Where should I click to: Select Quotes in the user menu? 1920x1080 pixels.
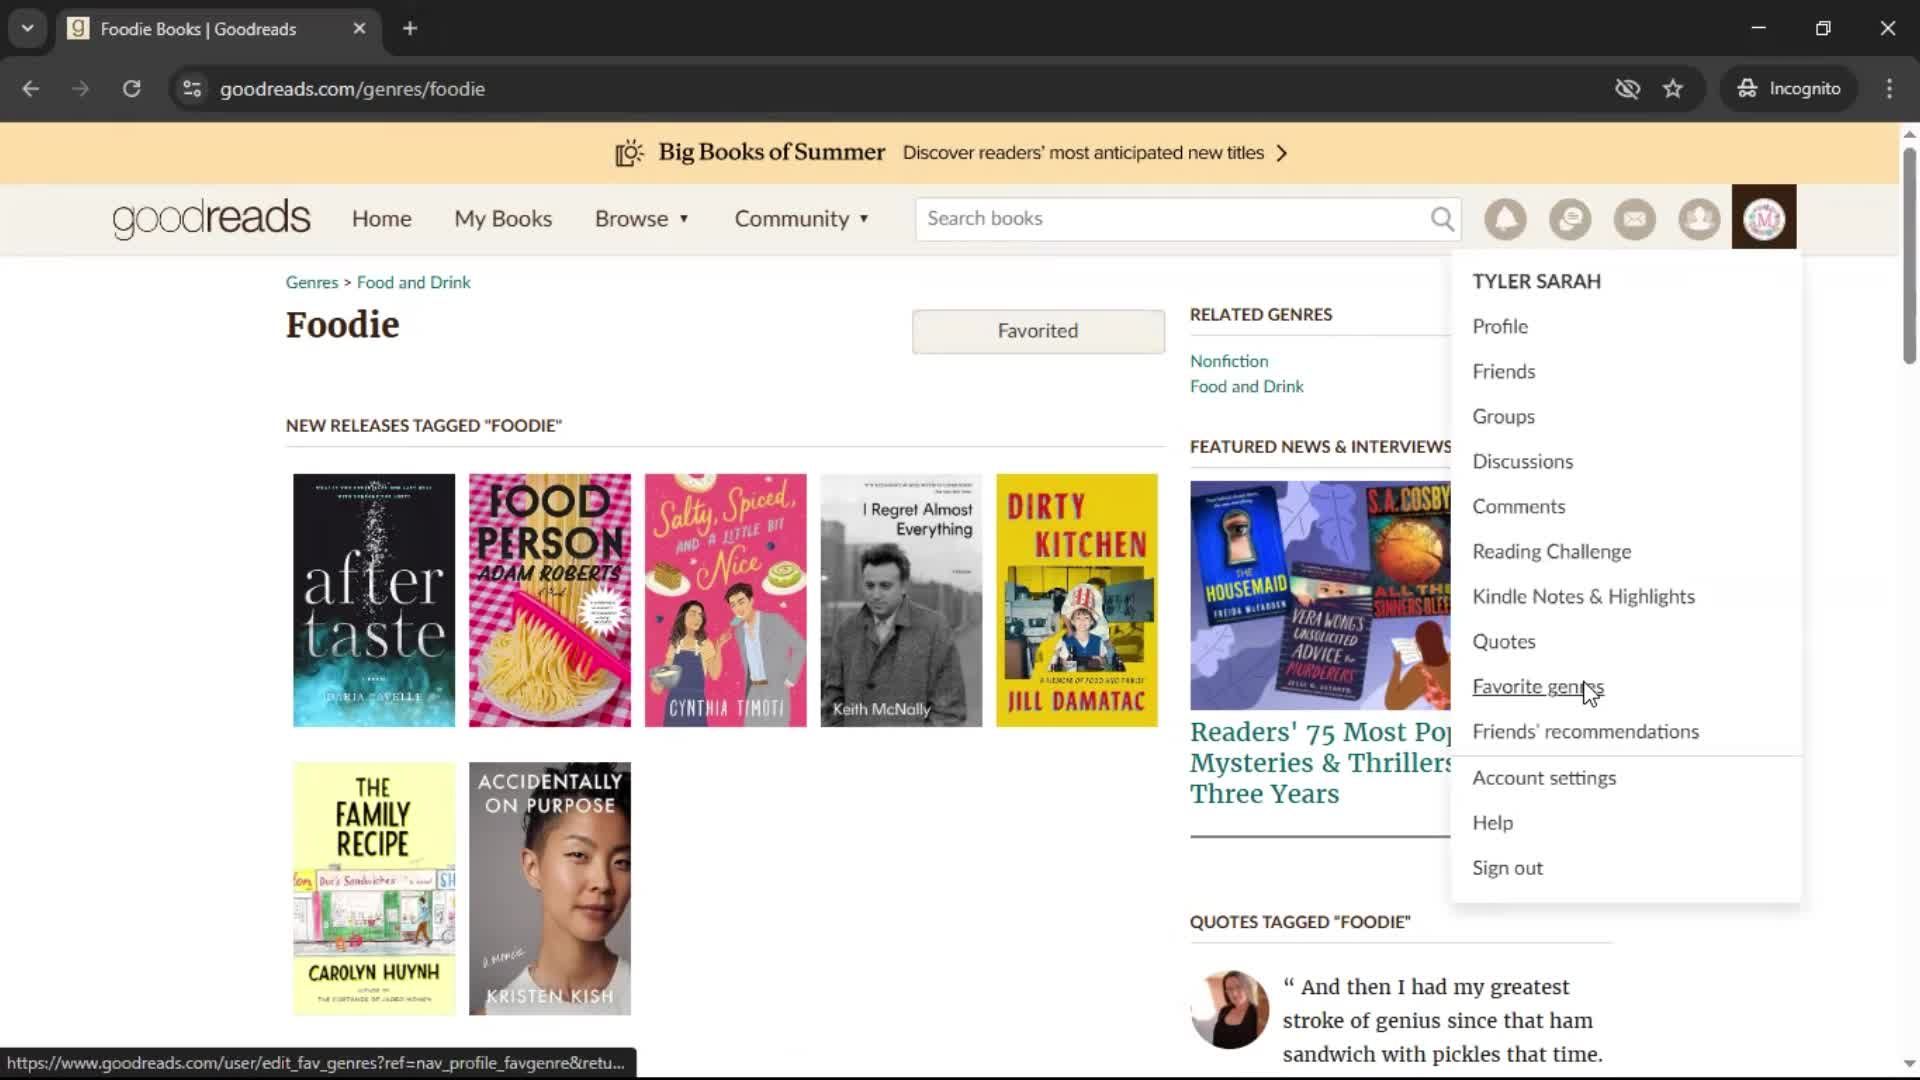pos(1503,642)
